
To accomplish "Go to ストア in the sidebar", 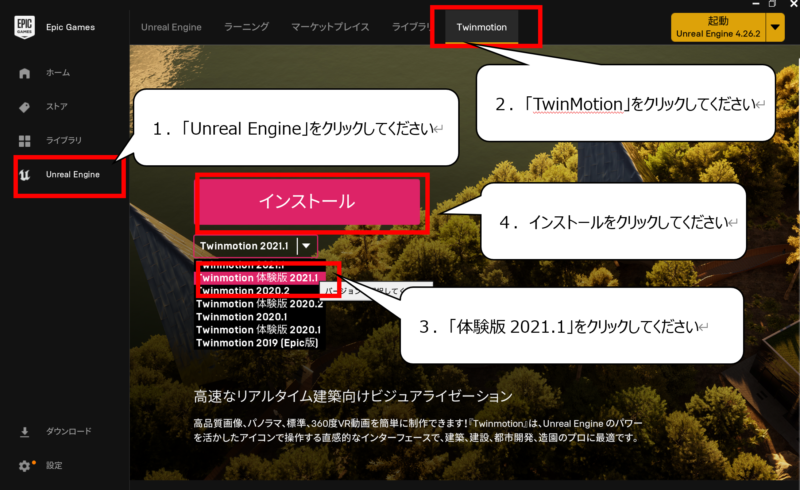I will (57, 107).
